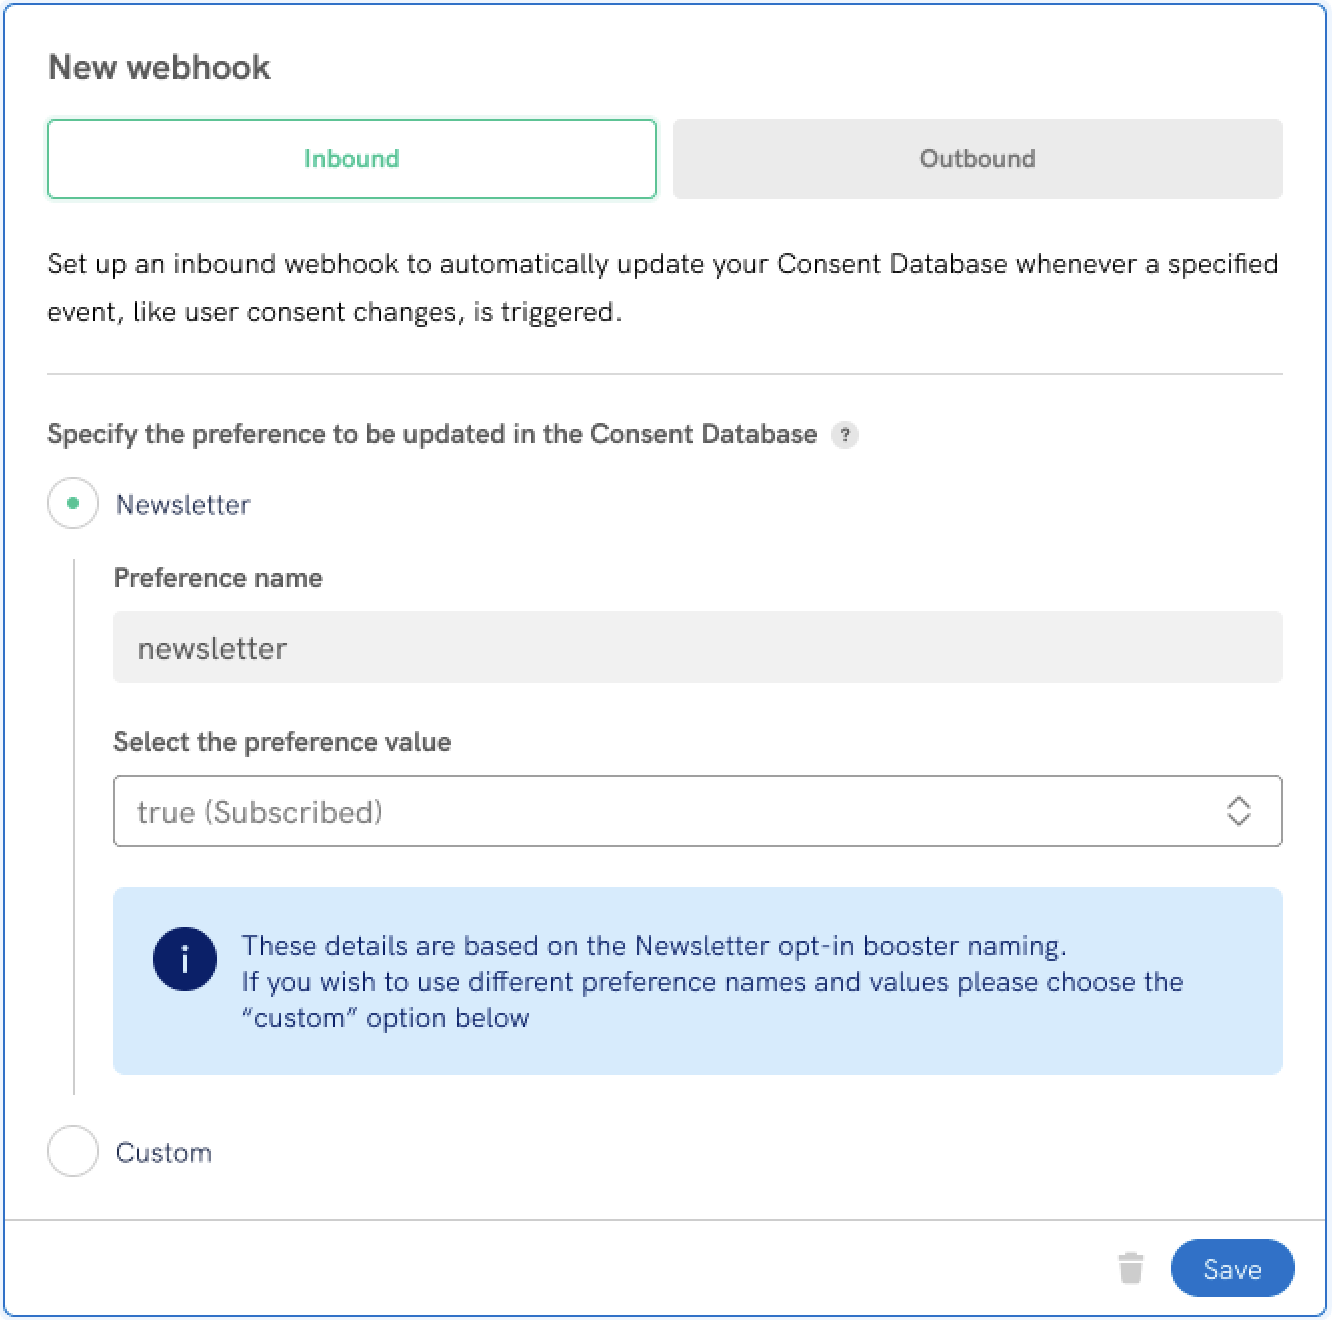This screenshot has width=1332, height=1320.
Task: Switch to the Outbound tab
Action: [x=977, y=158]
